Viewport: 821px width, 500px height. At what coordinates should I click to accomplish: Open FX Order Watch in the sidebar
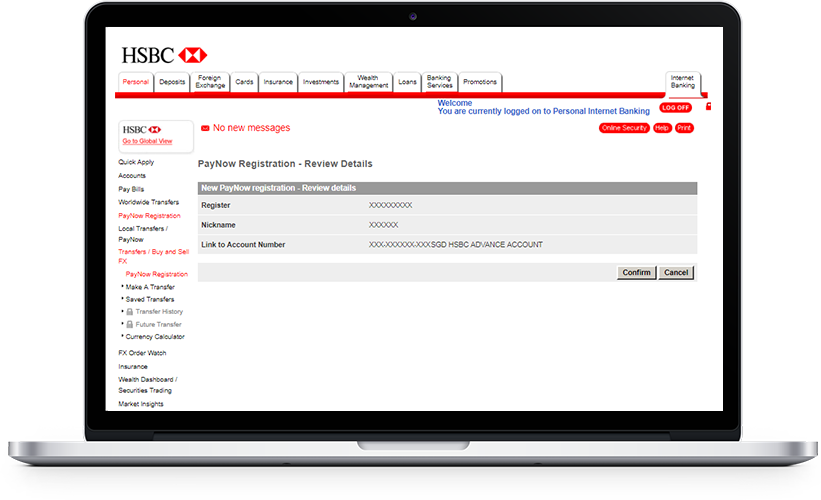pos(142,353)
